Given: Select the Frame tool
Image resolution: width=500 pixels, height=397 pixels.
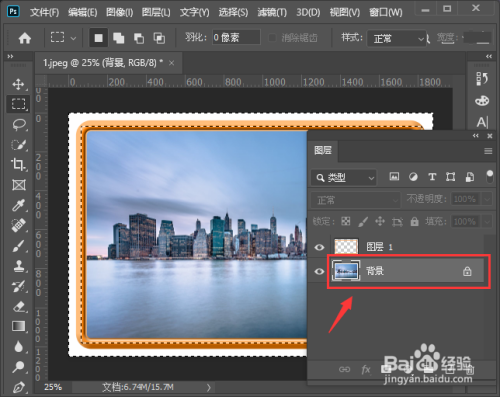Looking at the screenshot, I should coord(18,185).
